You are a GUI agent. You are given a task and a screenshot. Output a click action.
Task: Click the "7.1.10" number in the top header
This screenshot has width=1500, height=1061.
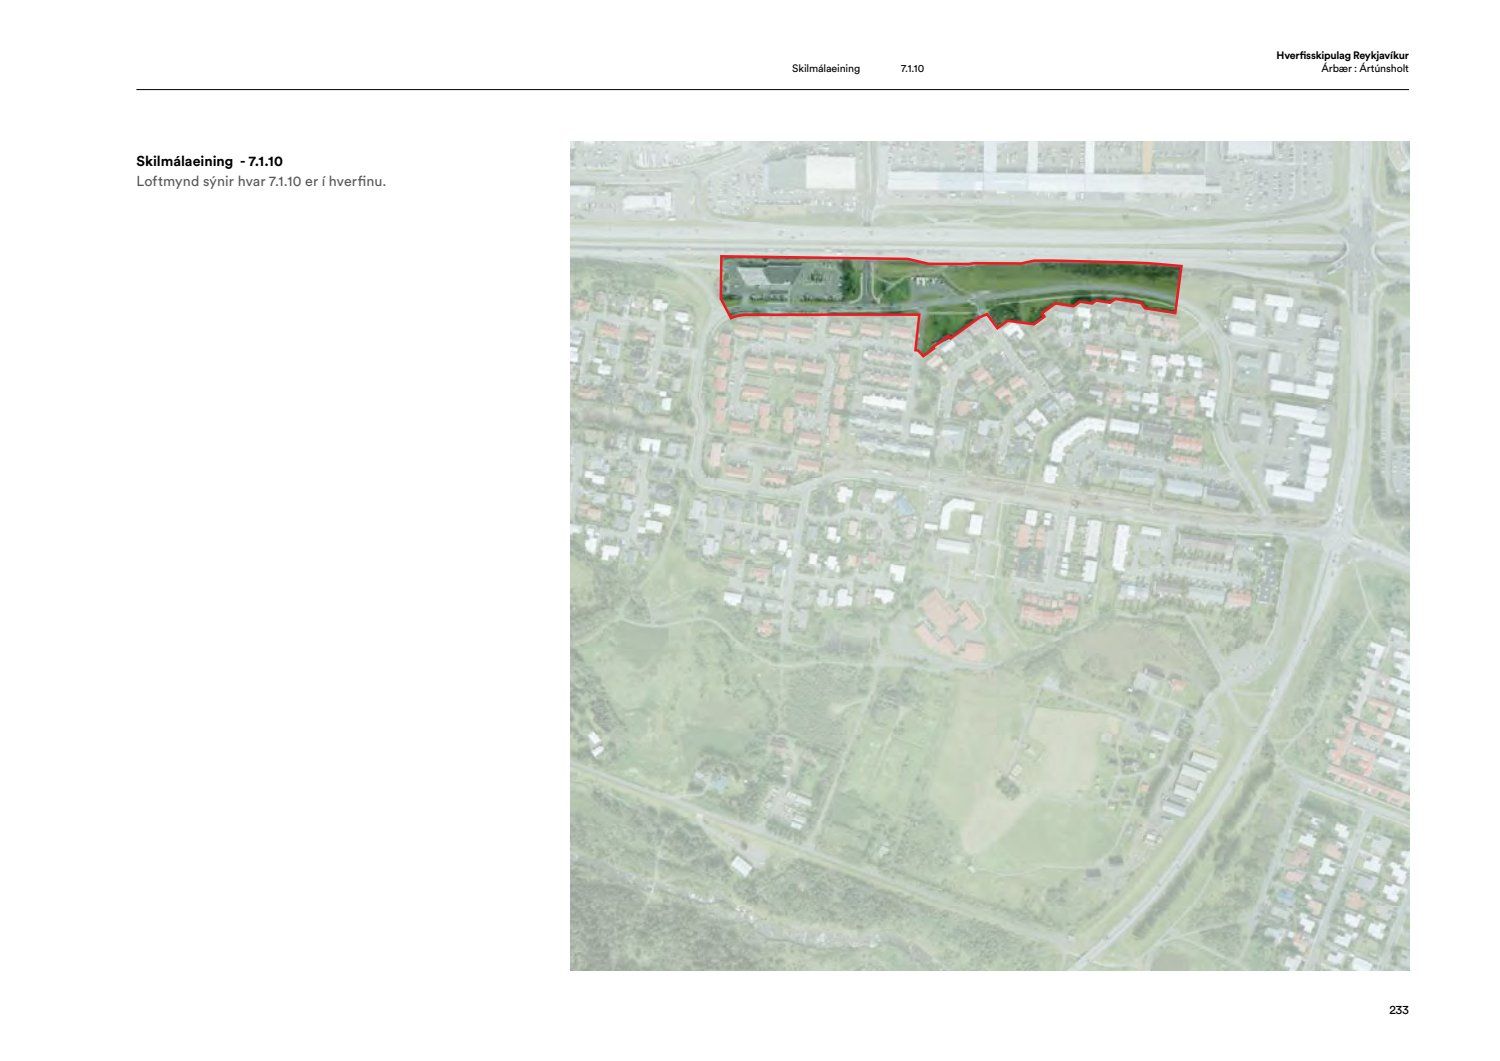[911, 69]
